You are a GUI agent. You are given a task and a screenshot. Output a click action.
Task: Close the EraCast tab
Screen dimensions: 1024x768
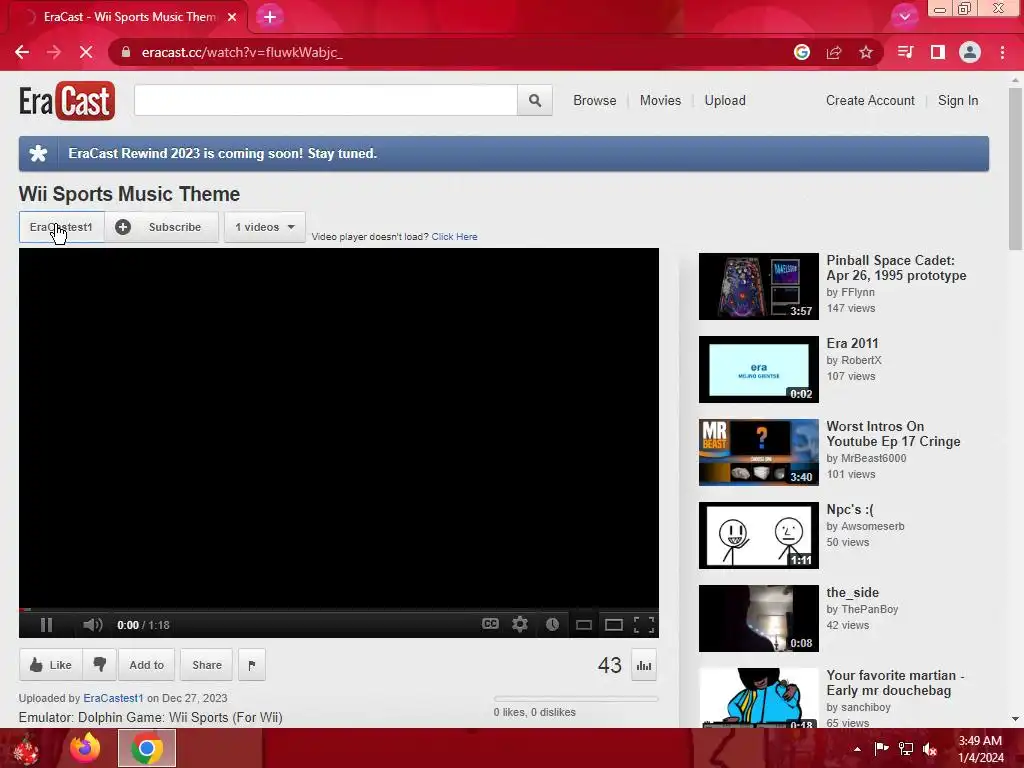[x=232, y=17]
